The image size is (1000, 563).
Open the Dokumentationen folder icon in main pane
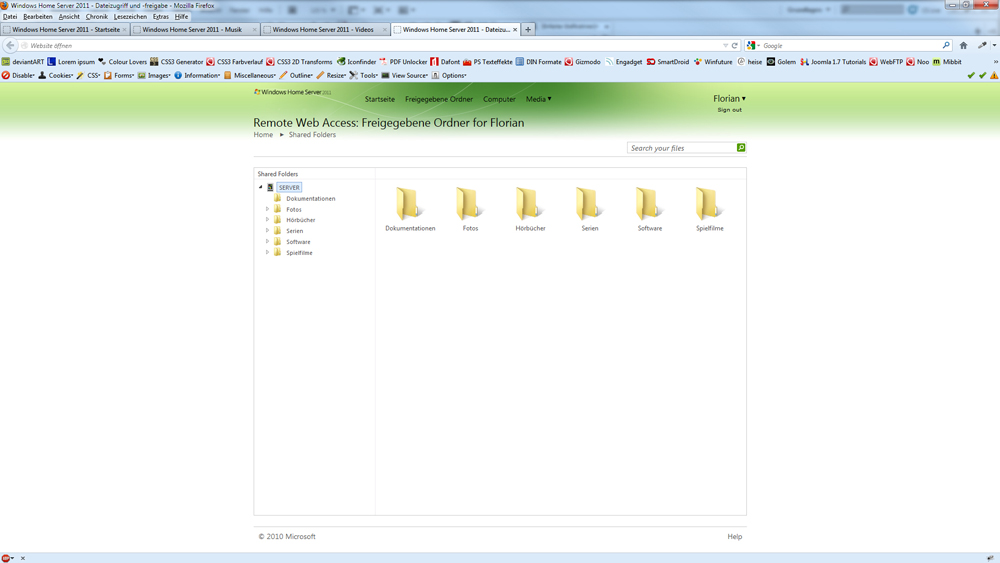pos(408,203)
